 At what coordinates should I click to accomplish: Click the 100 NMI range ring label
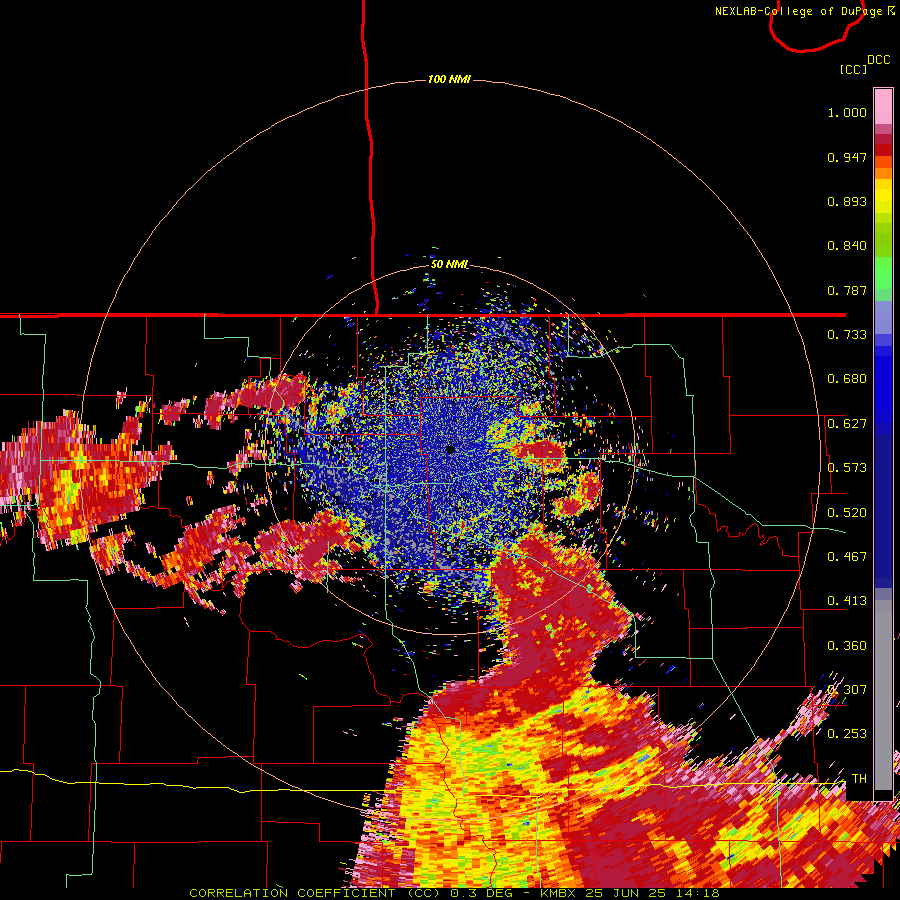449,79
